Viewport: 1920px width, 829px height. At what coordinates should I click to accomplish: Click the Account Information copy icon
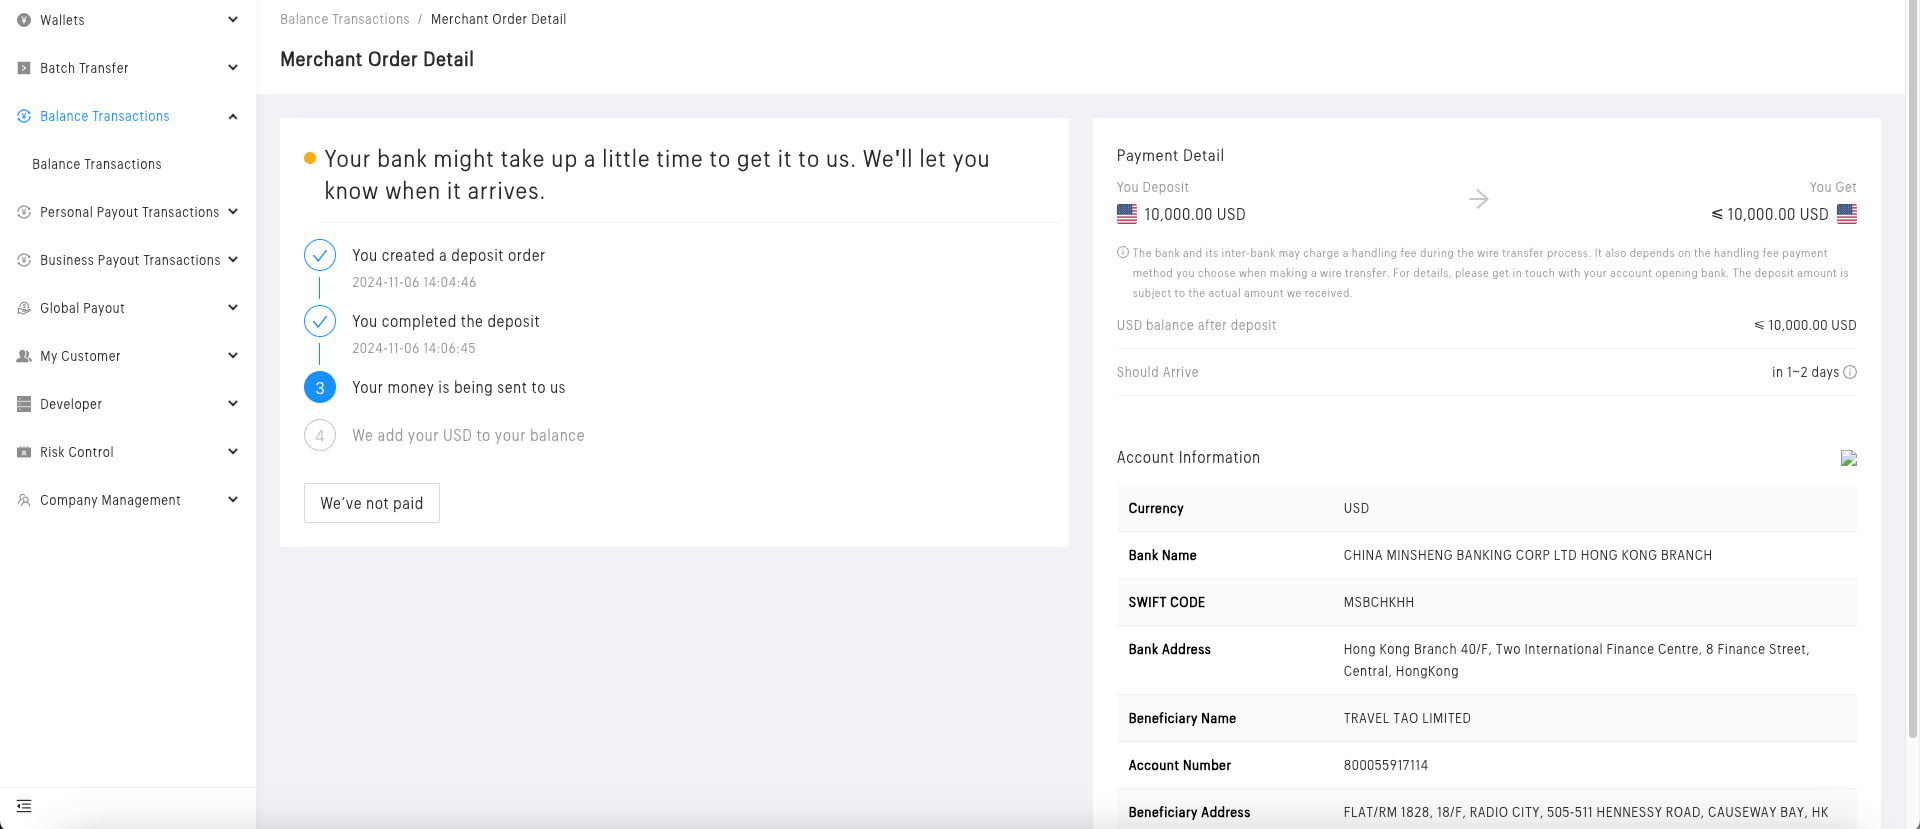(1848, 458)
